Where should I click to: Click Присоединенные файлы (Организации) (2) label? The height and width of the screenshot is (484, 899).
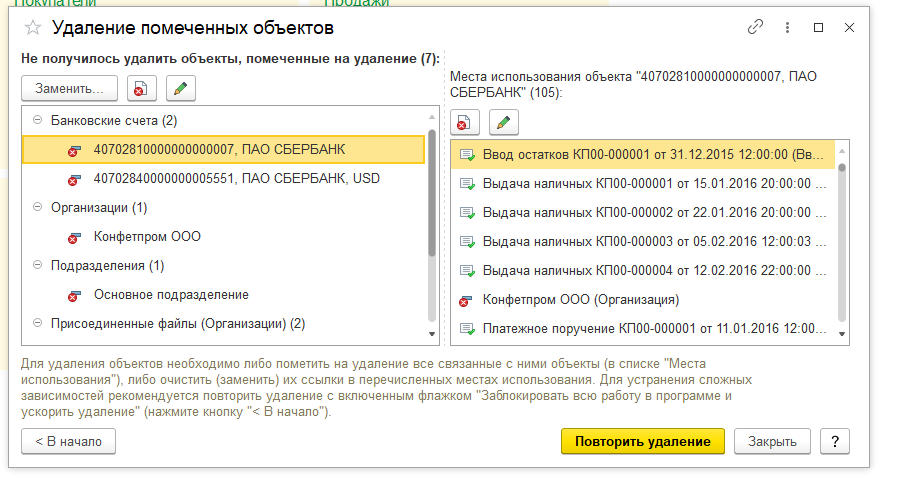(x=178, y=323)
